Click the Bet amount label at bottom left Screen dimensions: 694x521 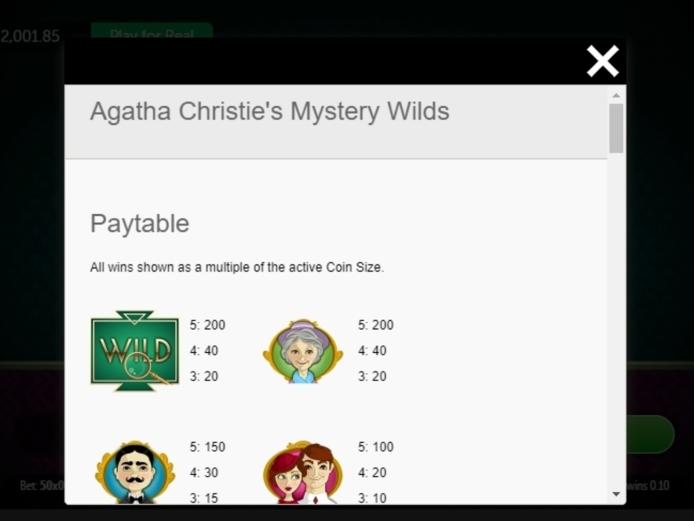(x=42, y=486)
